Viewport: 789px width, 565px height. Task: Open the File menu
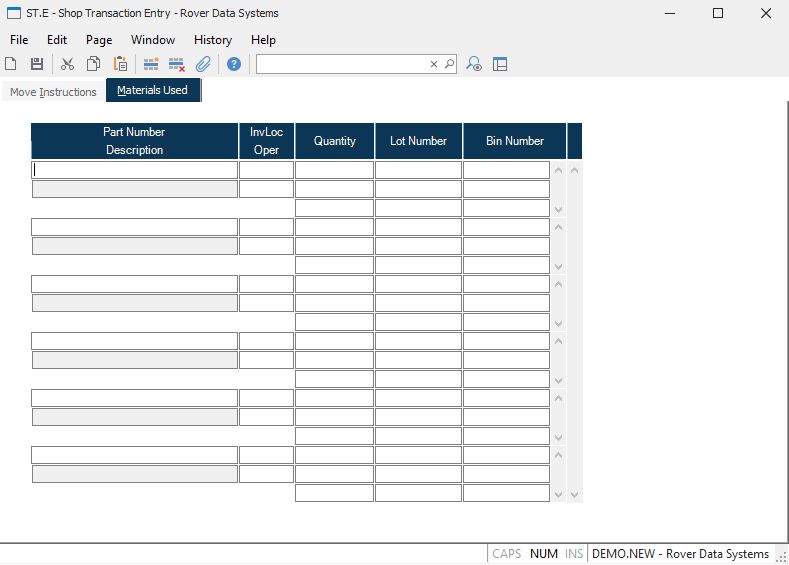pos(19,40)
